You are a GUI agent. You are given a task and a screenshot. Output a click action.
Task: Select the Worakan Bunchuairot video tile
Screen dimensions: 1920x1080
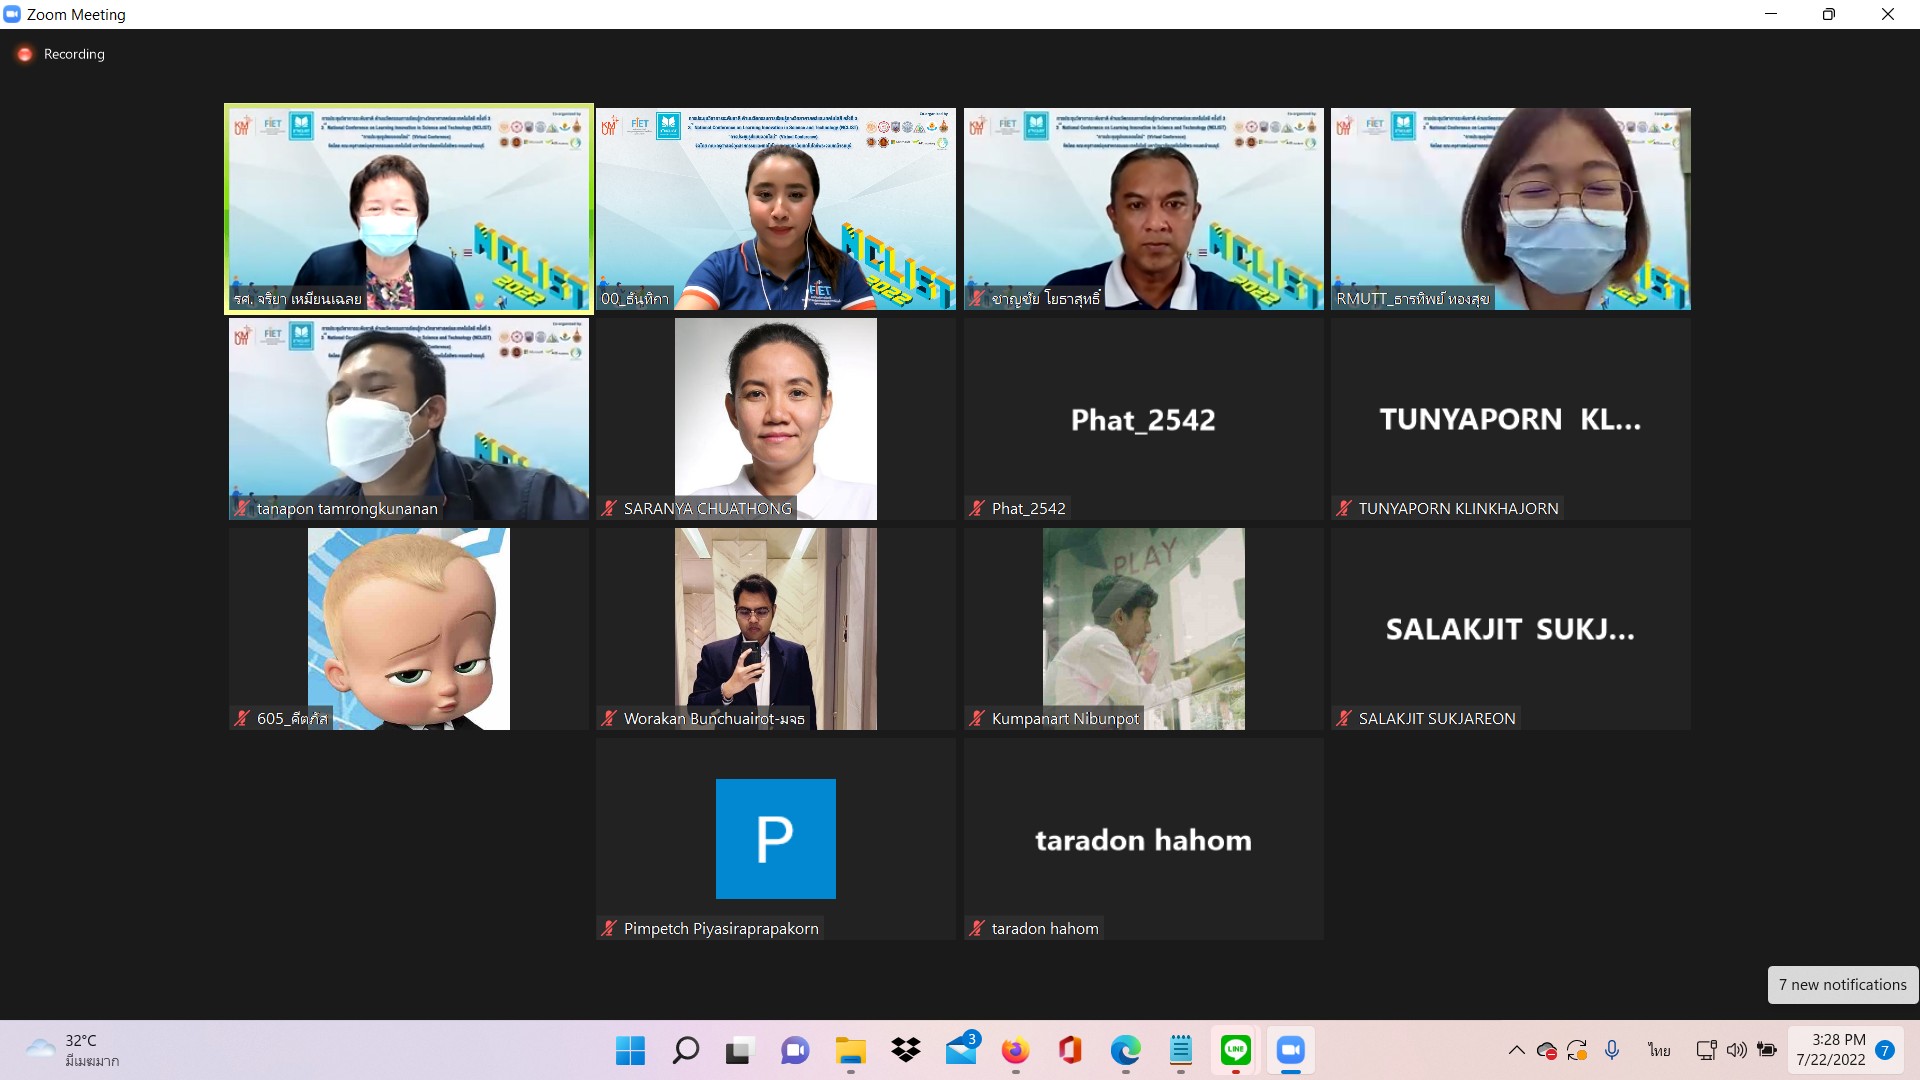[x=776, y=629]
